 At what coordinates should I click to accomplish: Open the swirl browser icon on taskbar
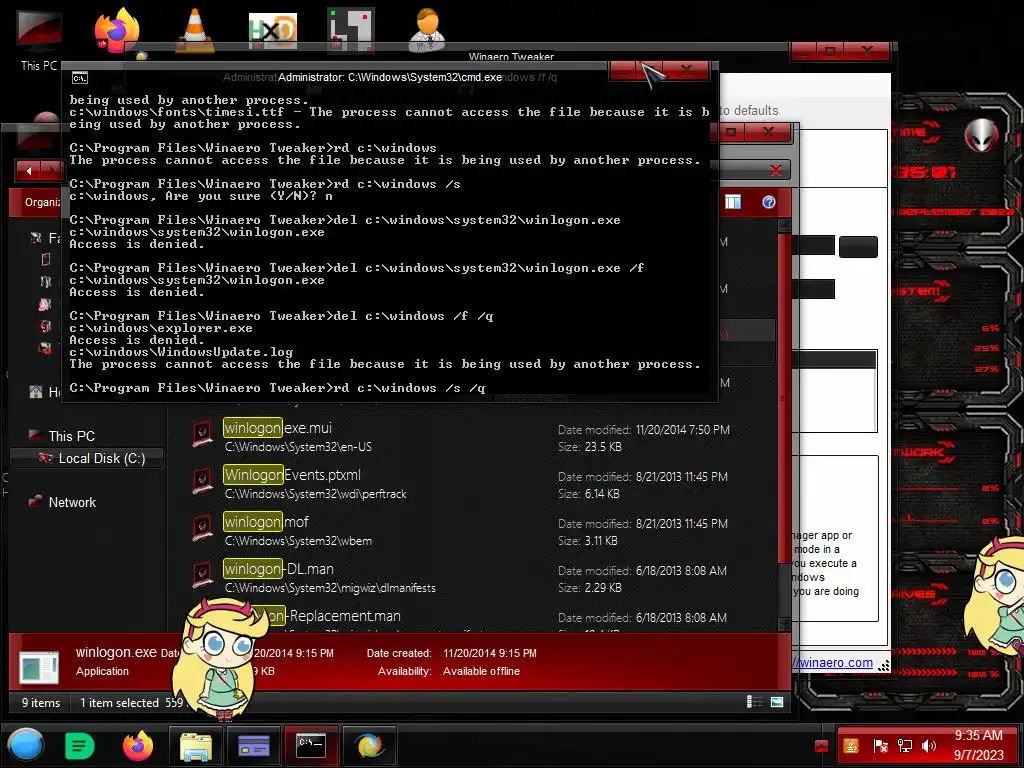[x=369, y=746]
